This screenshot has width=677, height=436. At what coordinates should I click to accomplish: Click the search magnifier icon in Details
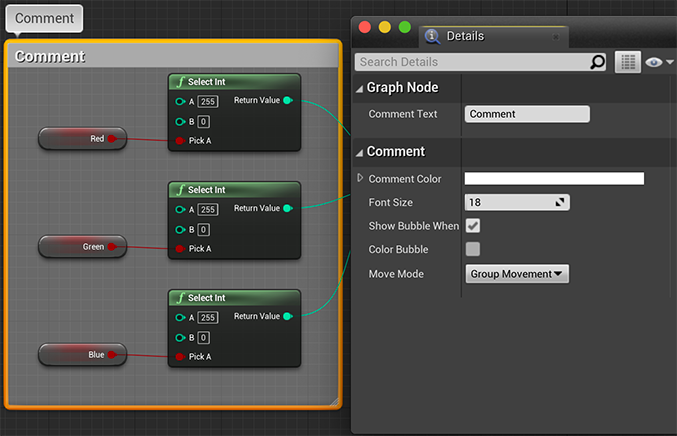point(597,62)
